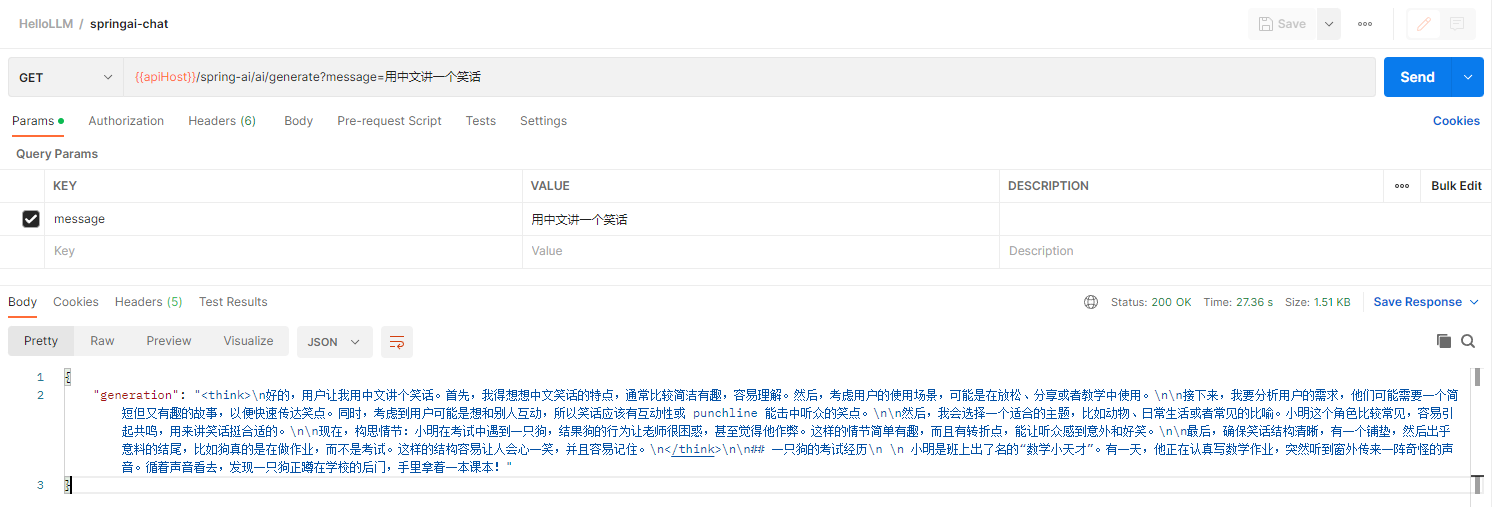Click the edit pencil icon

click(x=1423, y=24)
